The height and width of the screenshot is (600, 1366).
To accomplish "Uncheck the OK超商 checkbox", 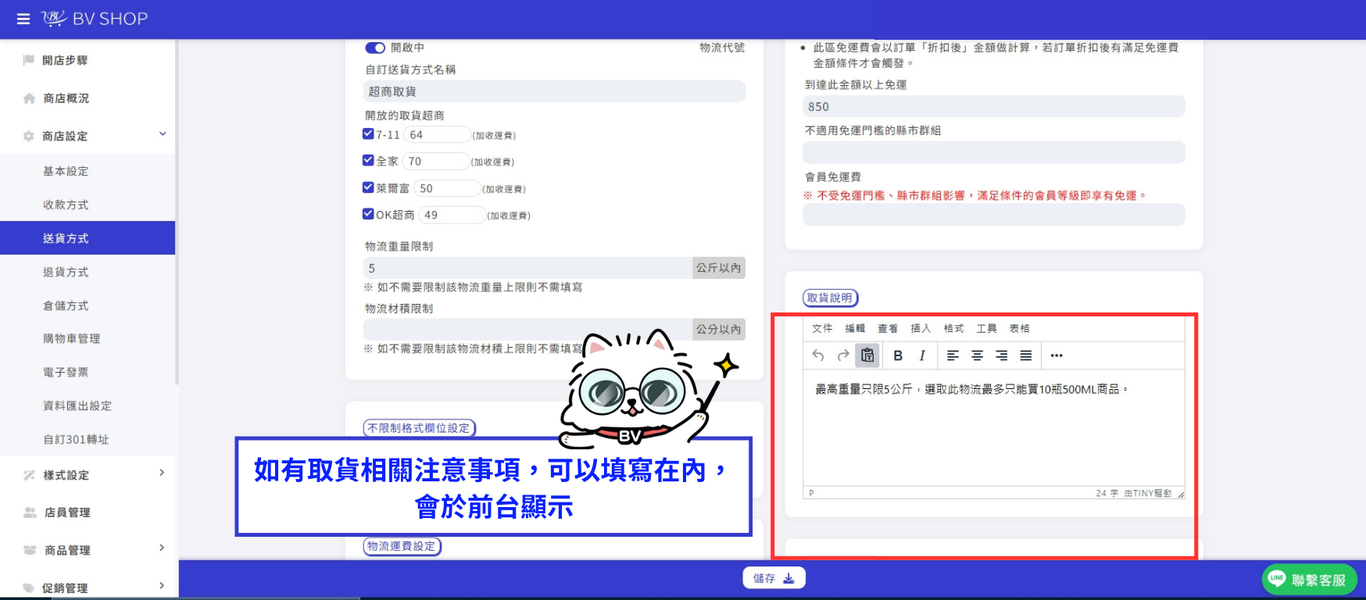I will click(368, 214).
